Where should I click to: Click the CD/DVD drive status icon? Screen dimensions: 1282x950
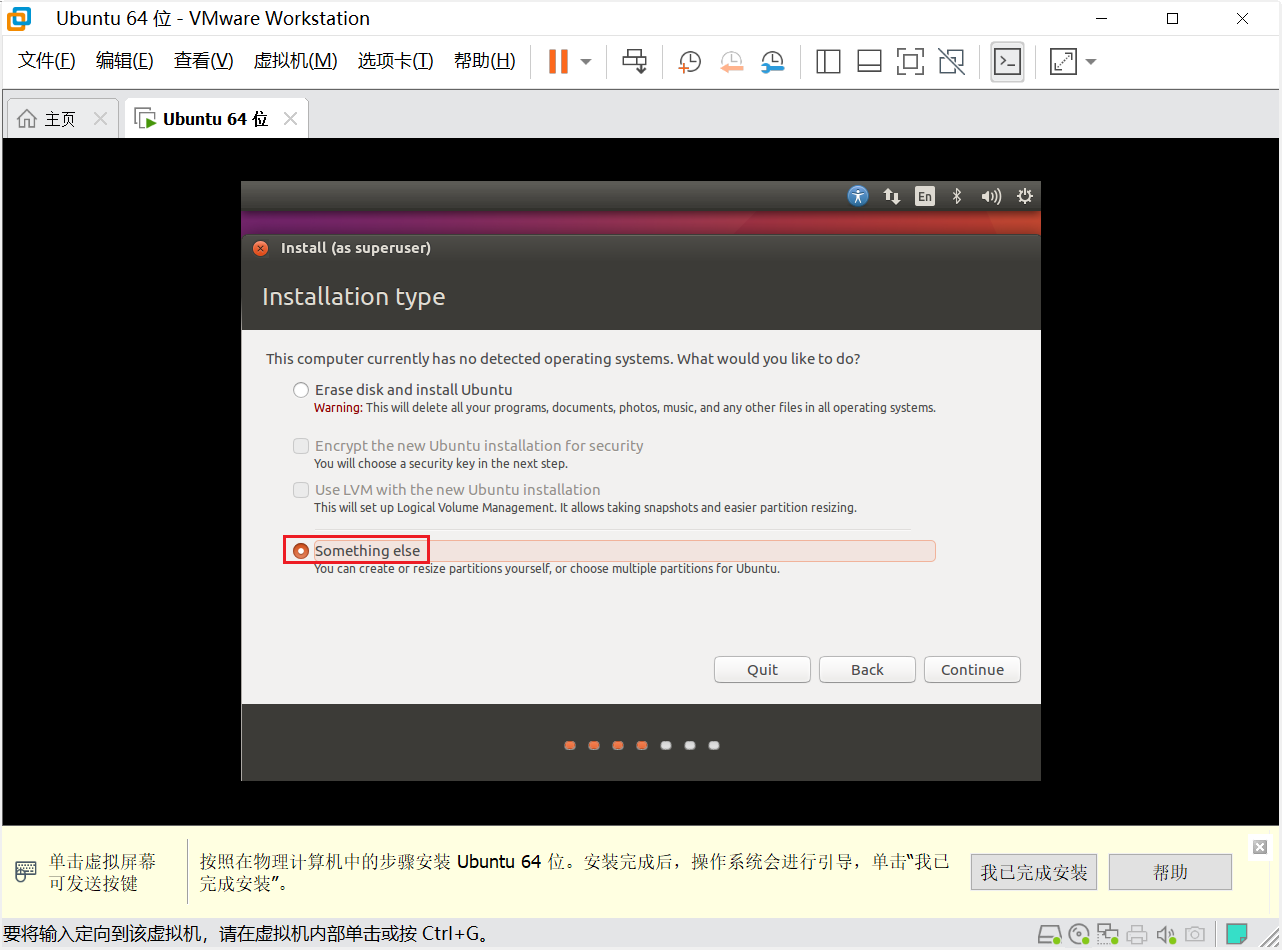coord(1079,935)
